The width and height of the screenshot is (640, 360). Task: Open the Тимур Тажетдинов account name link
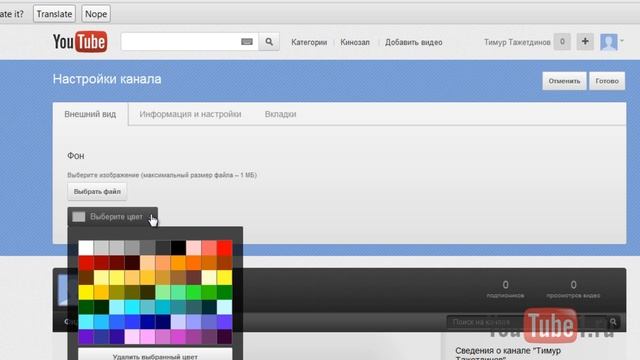(517, 42)
